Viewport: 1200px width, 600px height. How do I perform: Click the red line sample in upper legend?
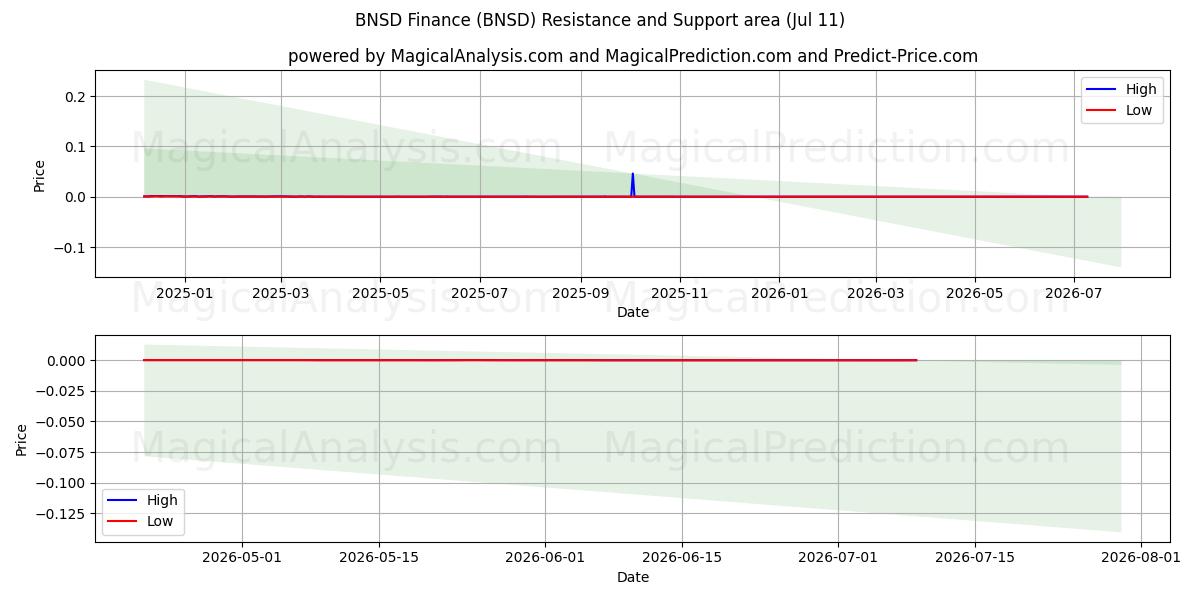1103,111
